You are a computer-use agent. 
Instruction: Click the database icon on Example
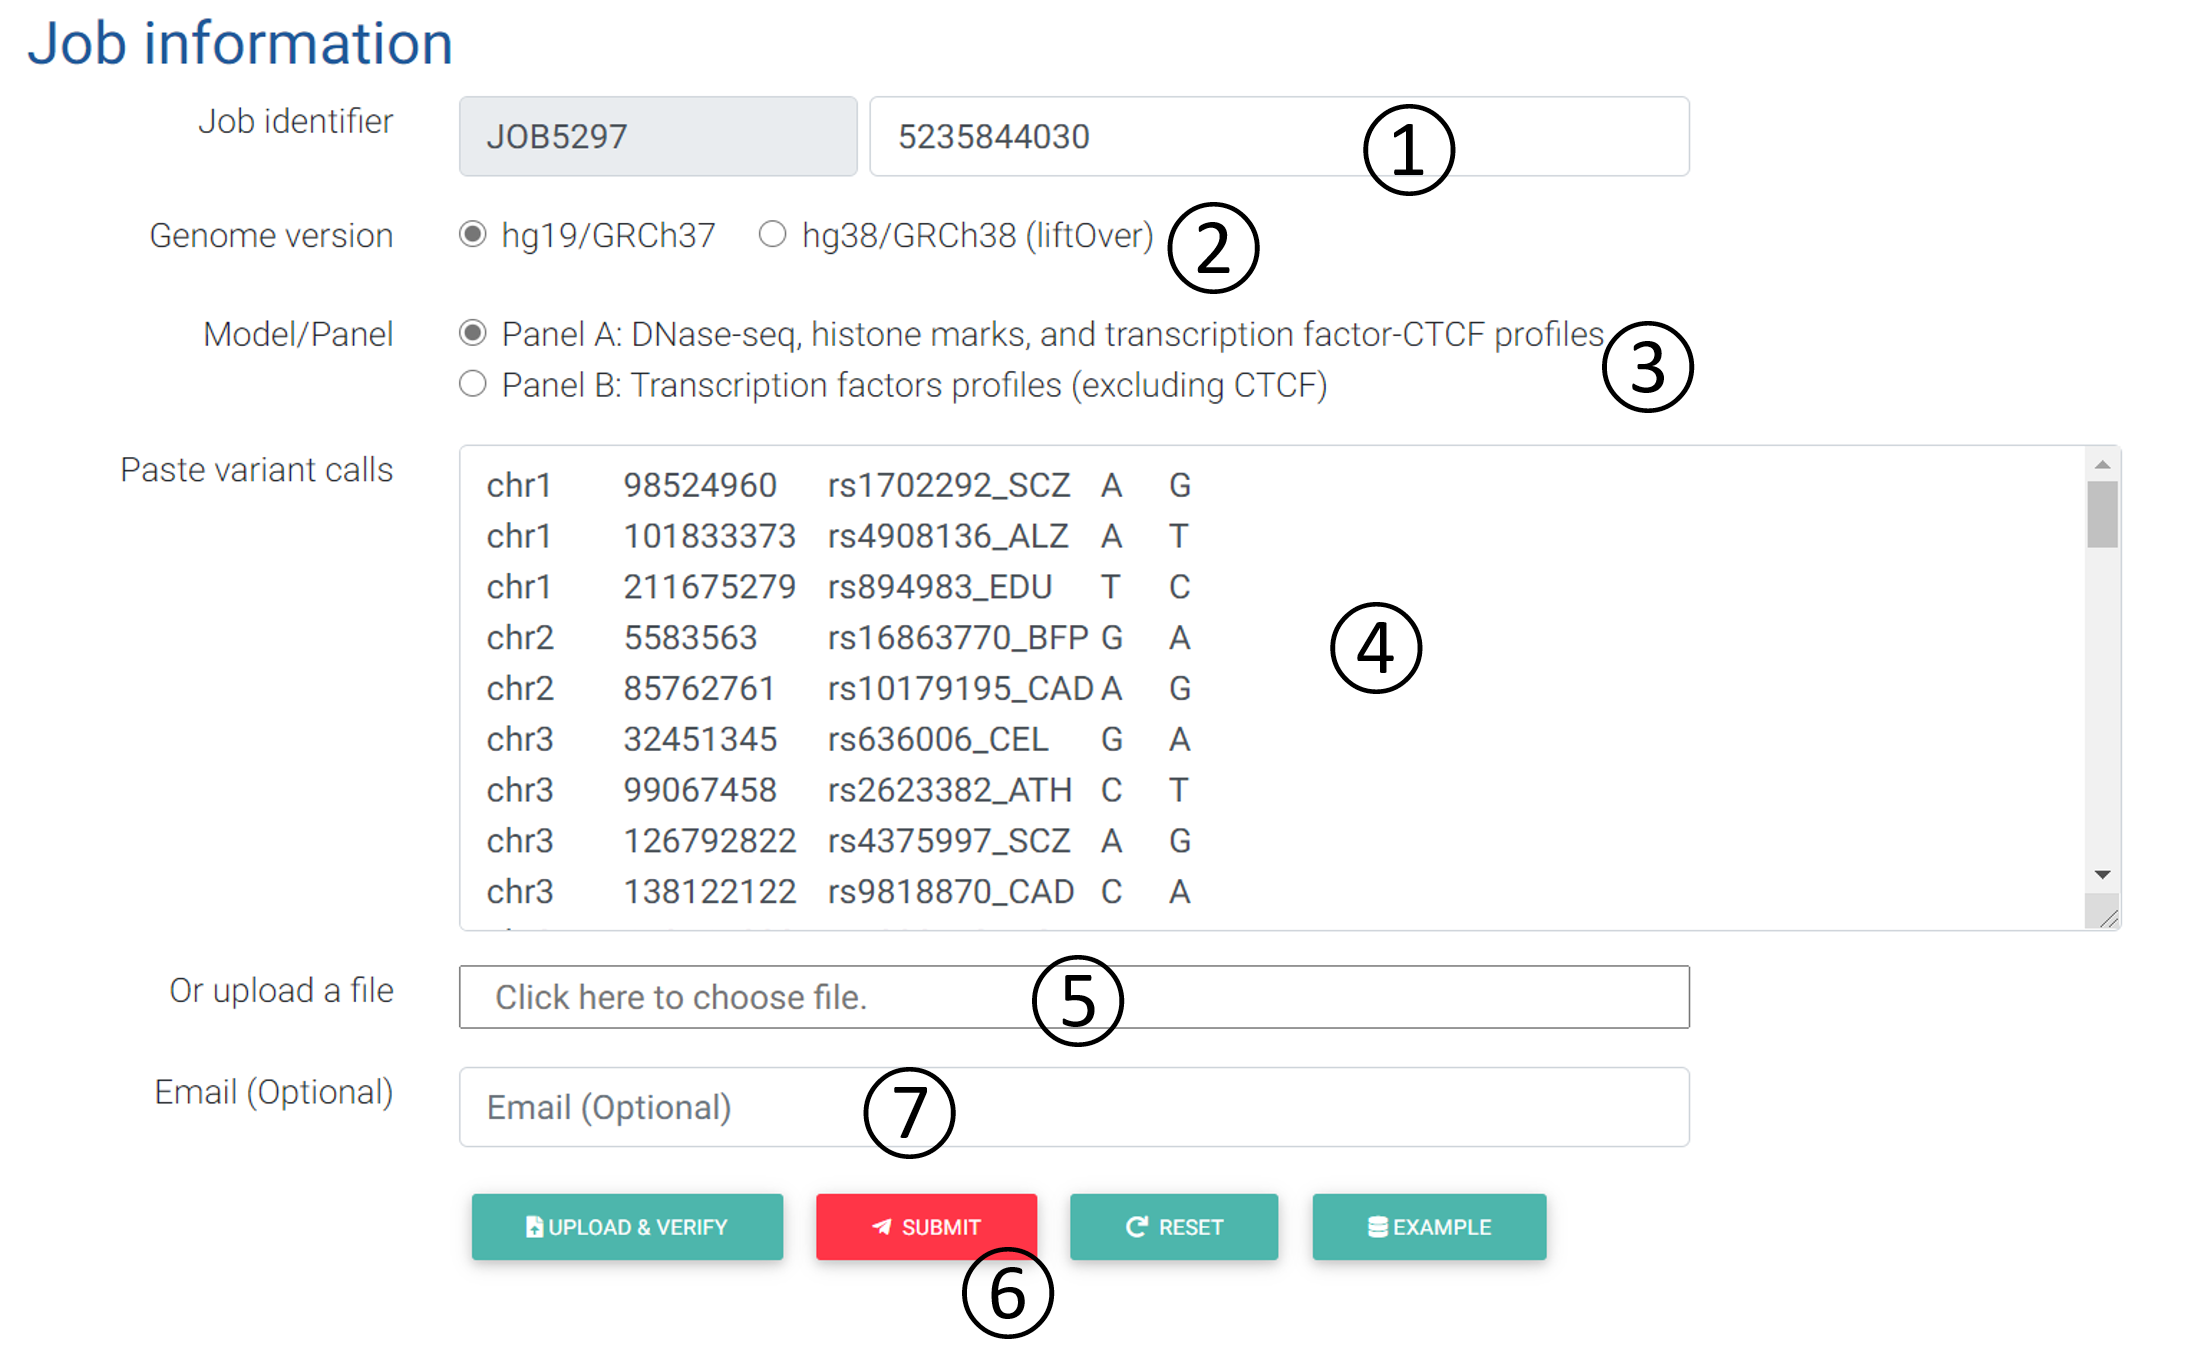click(x=1377, y=1227)
